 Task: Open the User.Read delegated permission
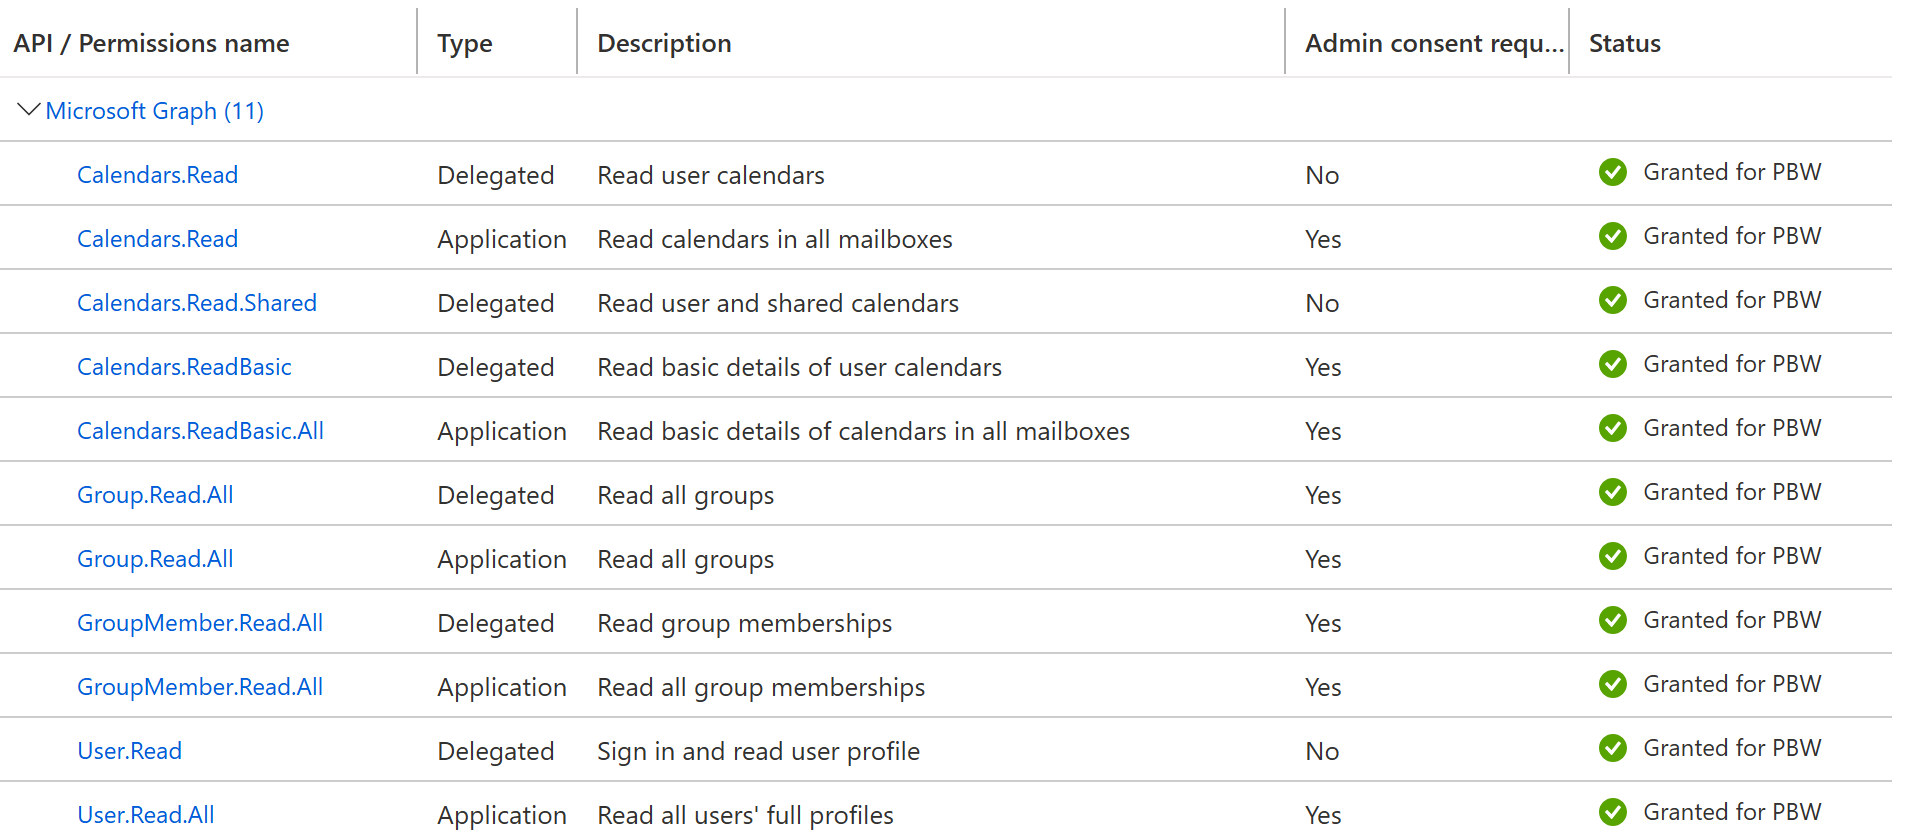pyautogui.click(x=130, y=751)
